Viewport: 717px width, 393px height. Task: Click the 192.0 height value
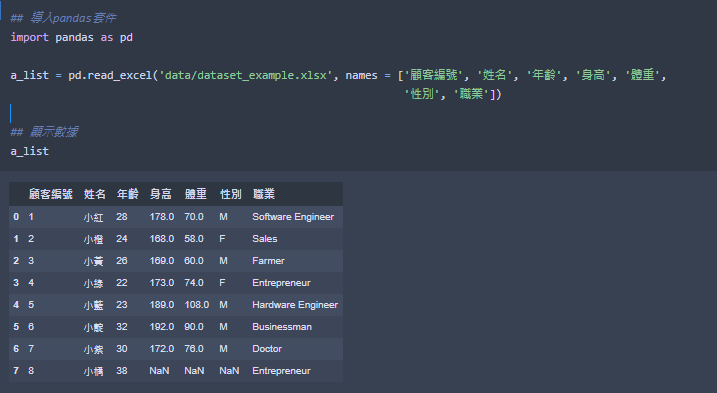tap(162, 327)
